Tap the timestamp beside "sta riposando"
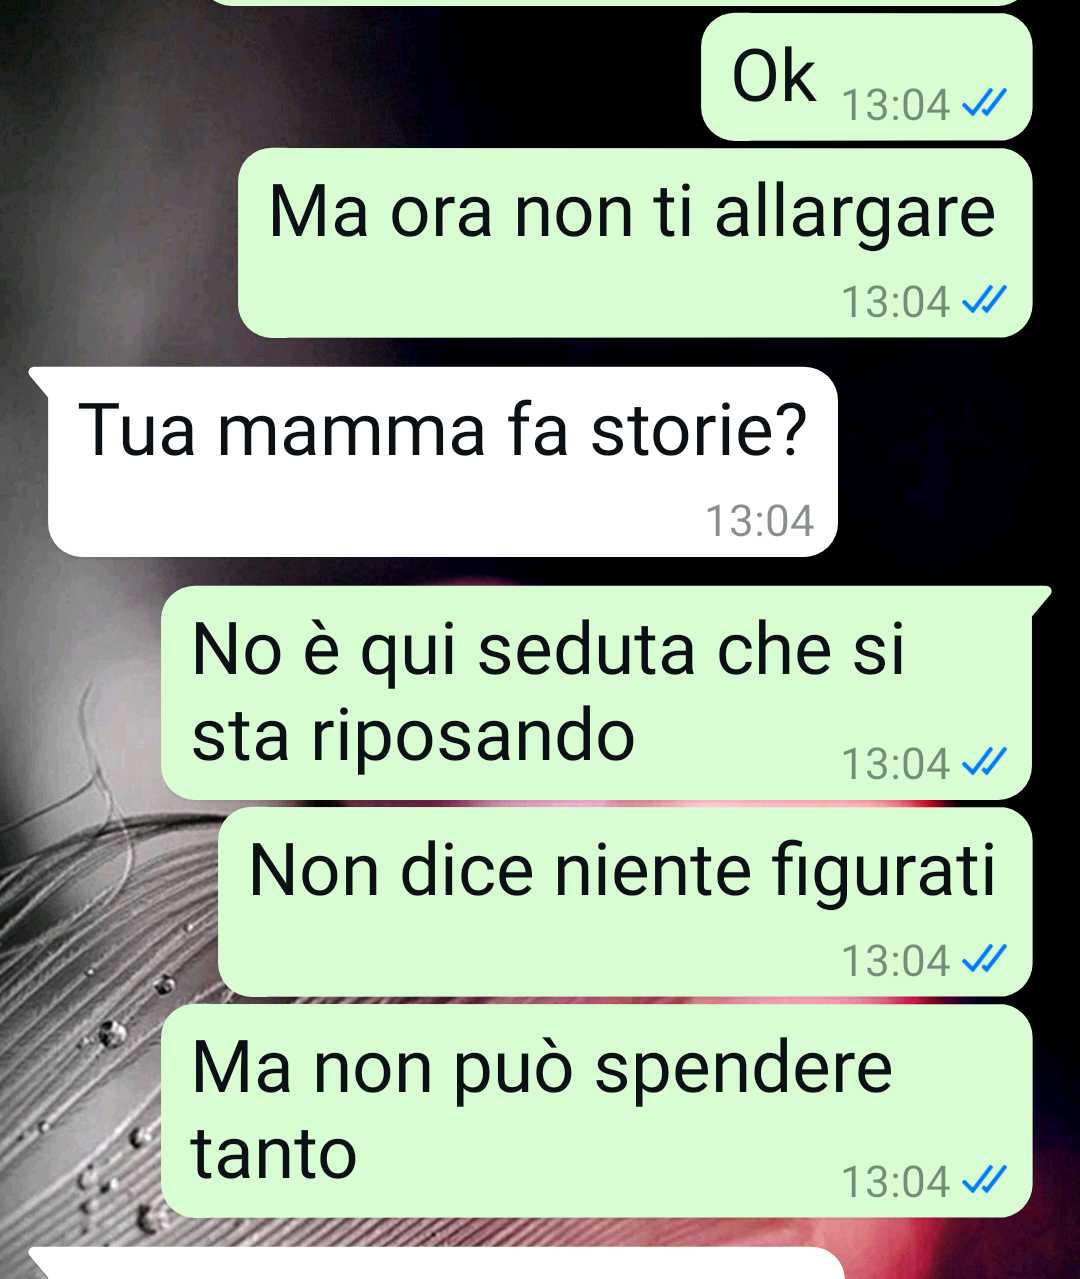The image size is (1080, 1279). [x=896, y=764]
